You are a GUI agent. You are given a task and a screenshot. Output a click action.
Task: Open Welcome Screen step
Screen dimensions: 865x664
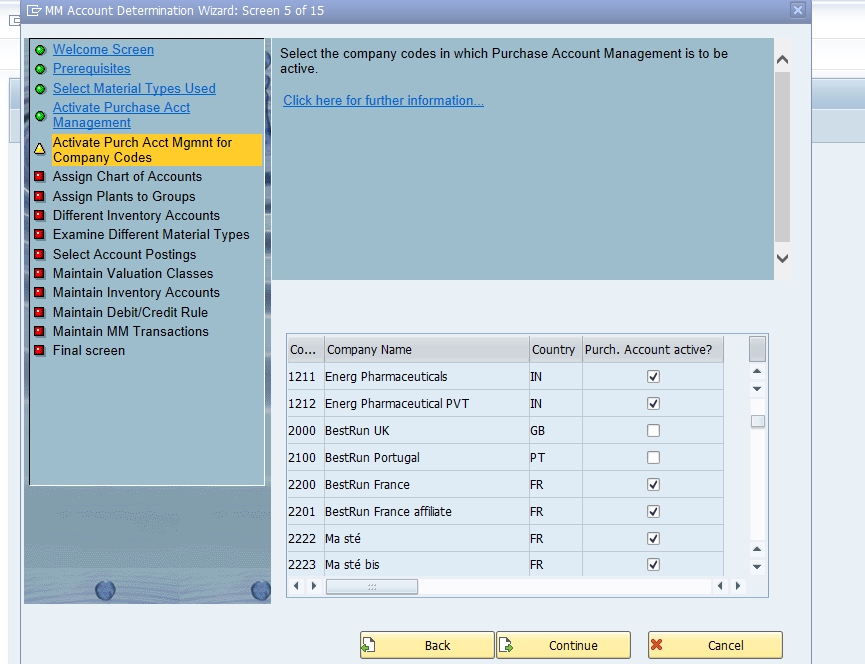click(x=103, y=50)
